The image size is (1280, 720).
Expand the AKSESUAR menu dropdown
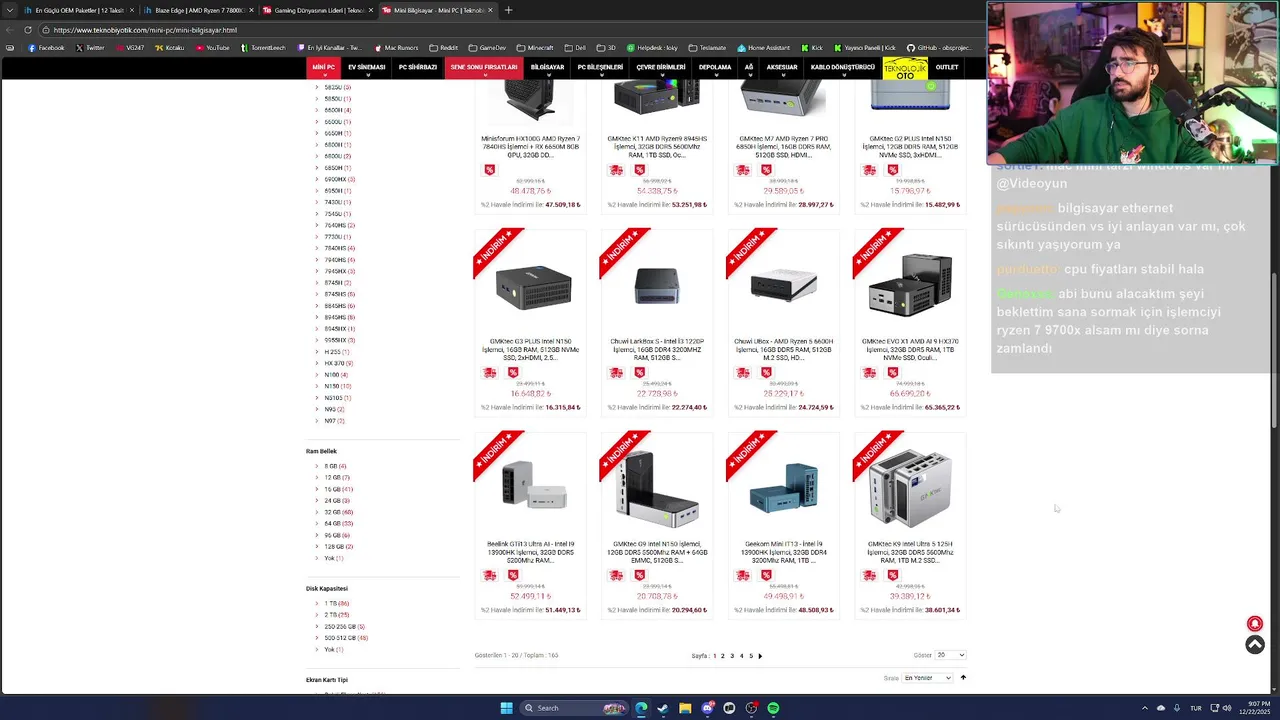click(782, 67)
